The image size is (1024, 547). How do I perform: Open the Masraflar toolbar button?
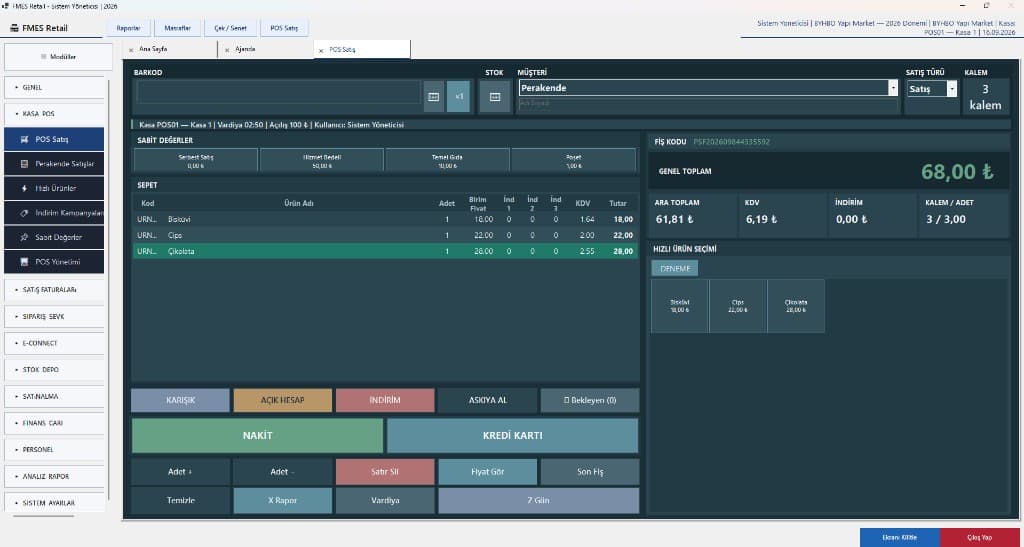pos(177,28)
